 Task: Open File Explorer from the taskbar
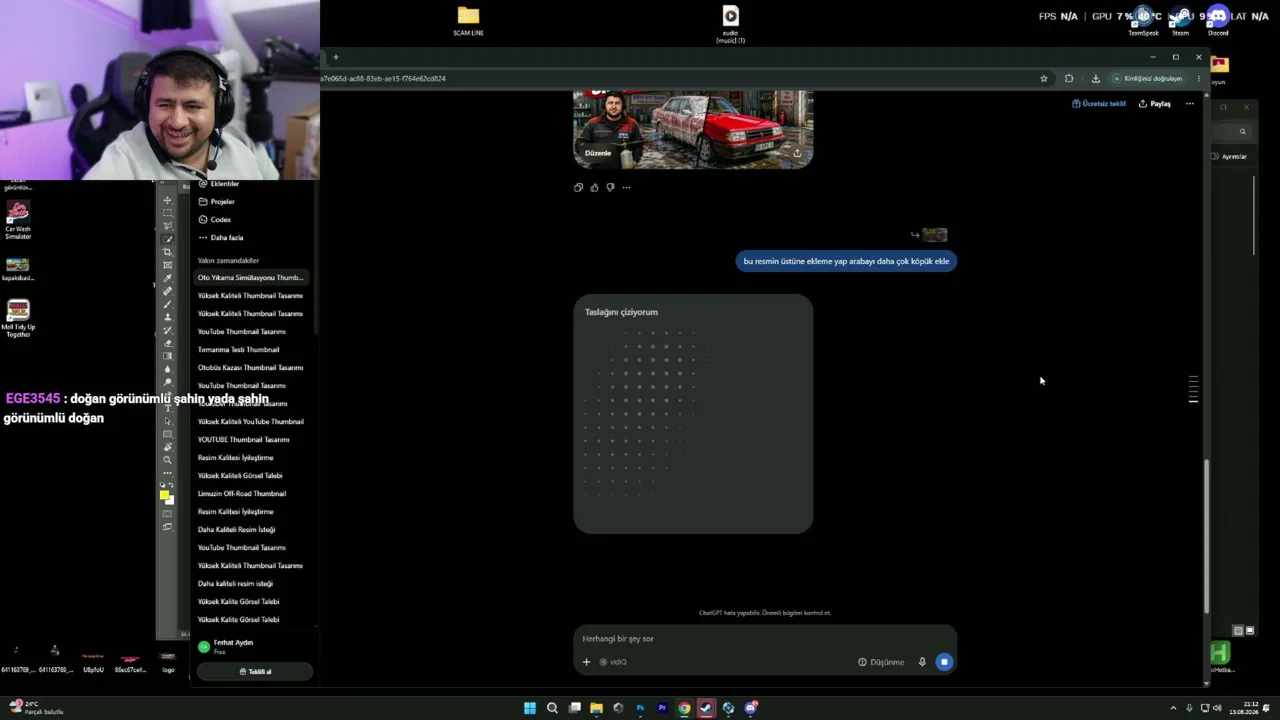click(596, 708)
